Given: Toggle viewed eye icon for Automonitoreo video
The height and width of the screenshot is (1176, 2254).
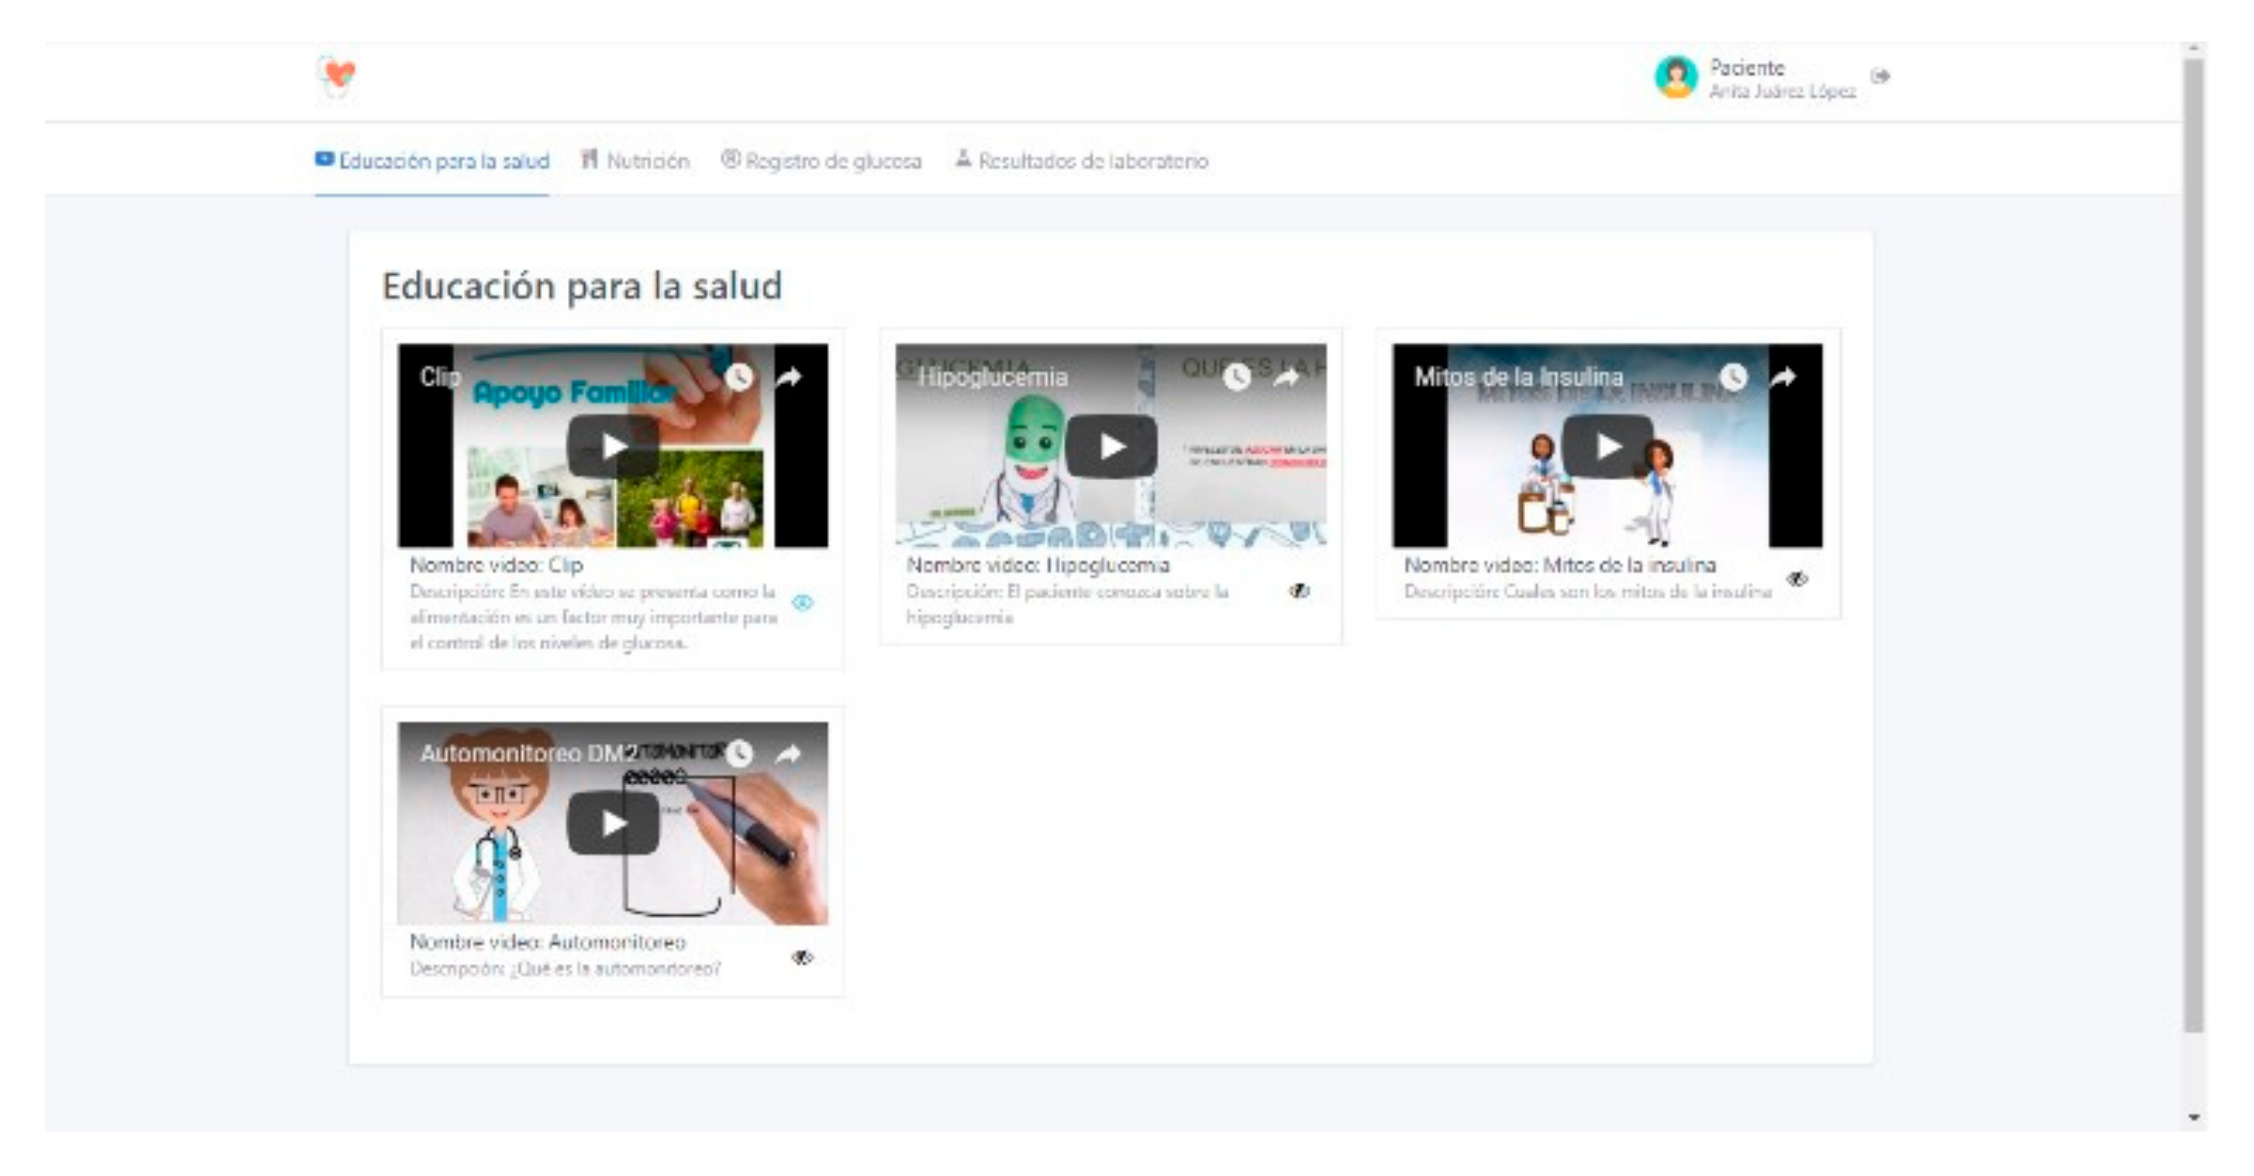Looking at the screenshot, I should [x=802, y=958].
